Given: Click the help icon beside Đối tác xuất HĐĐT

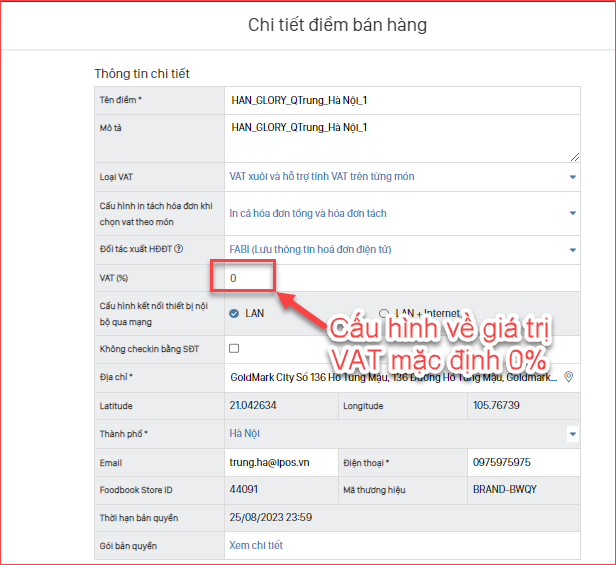Looking at the screenshot, I should (x=179, y=250).
